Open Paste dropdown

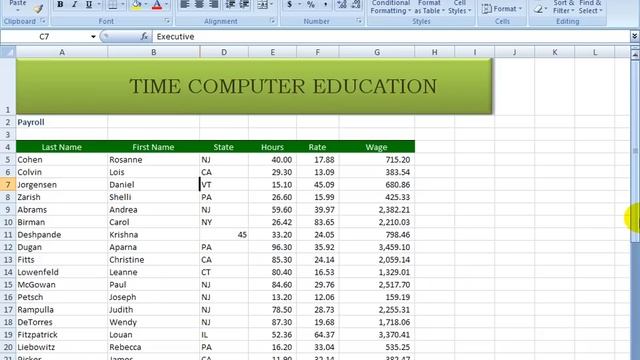coord(18,5)
